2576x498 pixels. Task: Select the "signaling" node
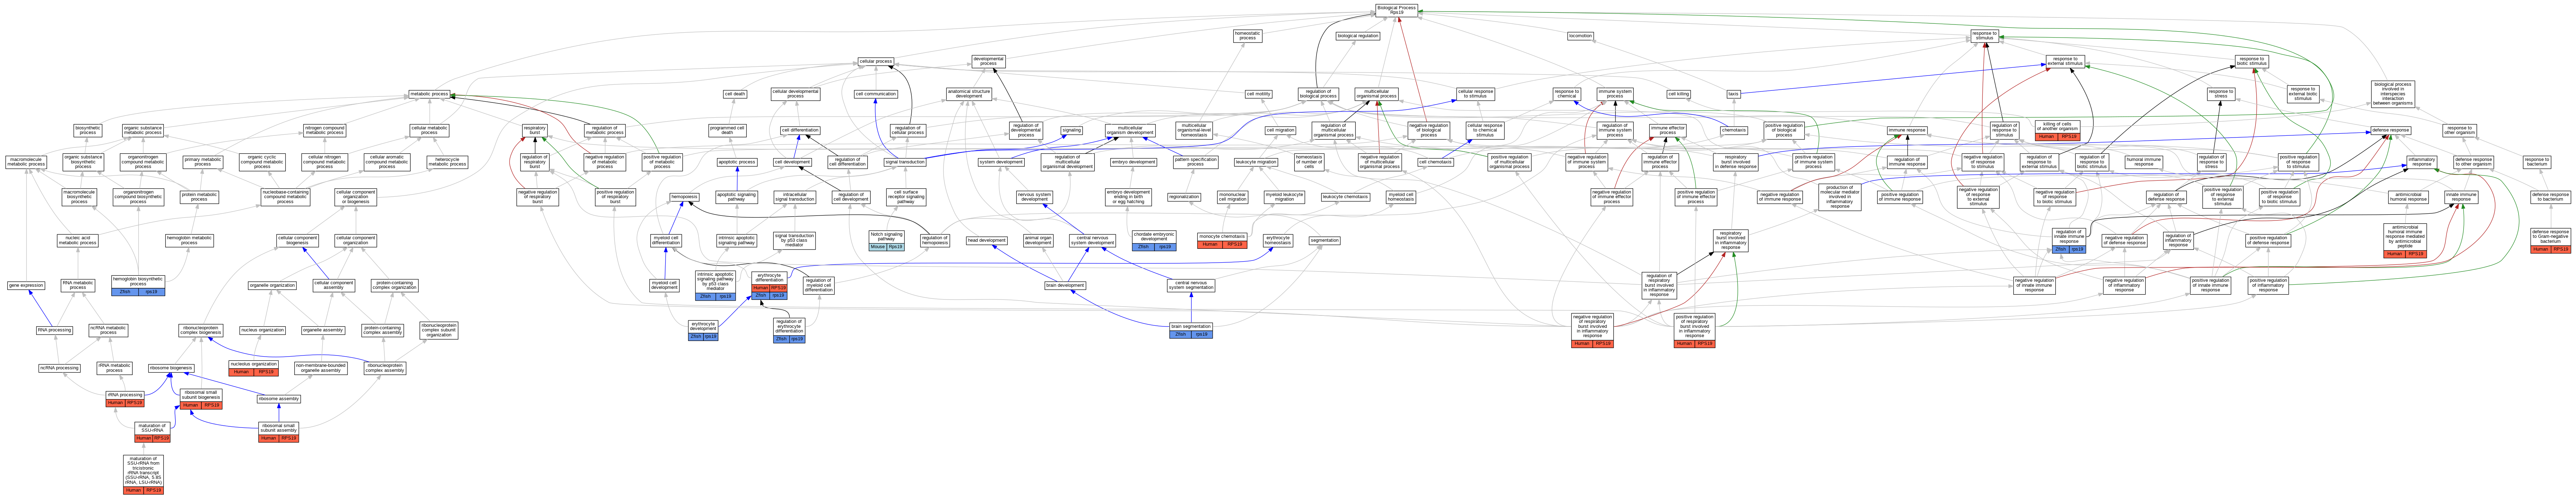point(1071,130)
